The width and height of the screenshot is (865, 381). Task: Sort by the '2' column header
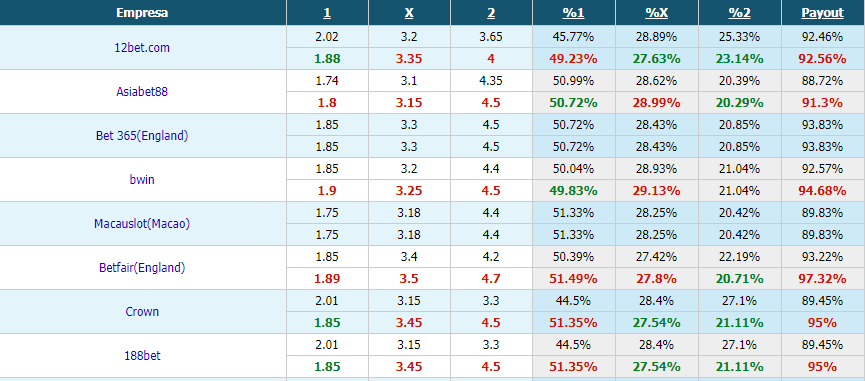pyautogui.click(x=491, y=13)
